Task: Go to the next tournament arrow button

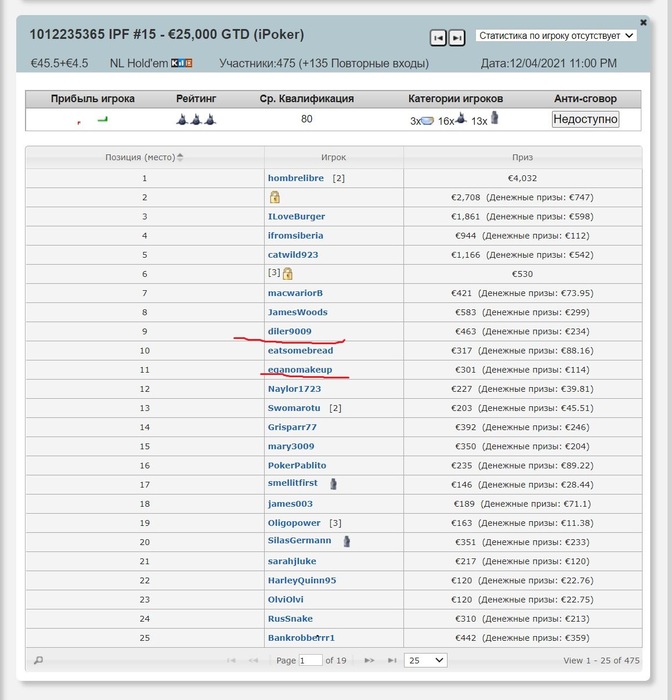Action: pyautogui.click(x=456, y=37)
